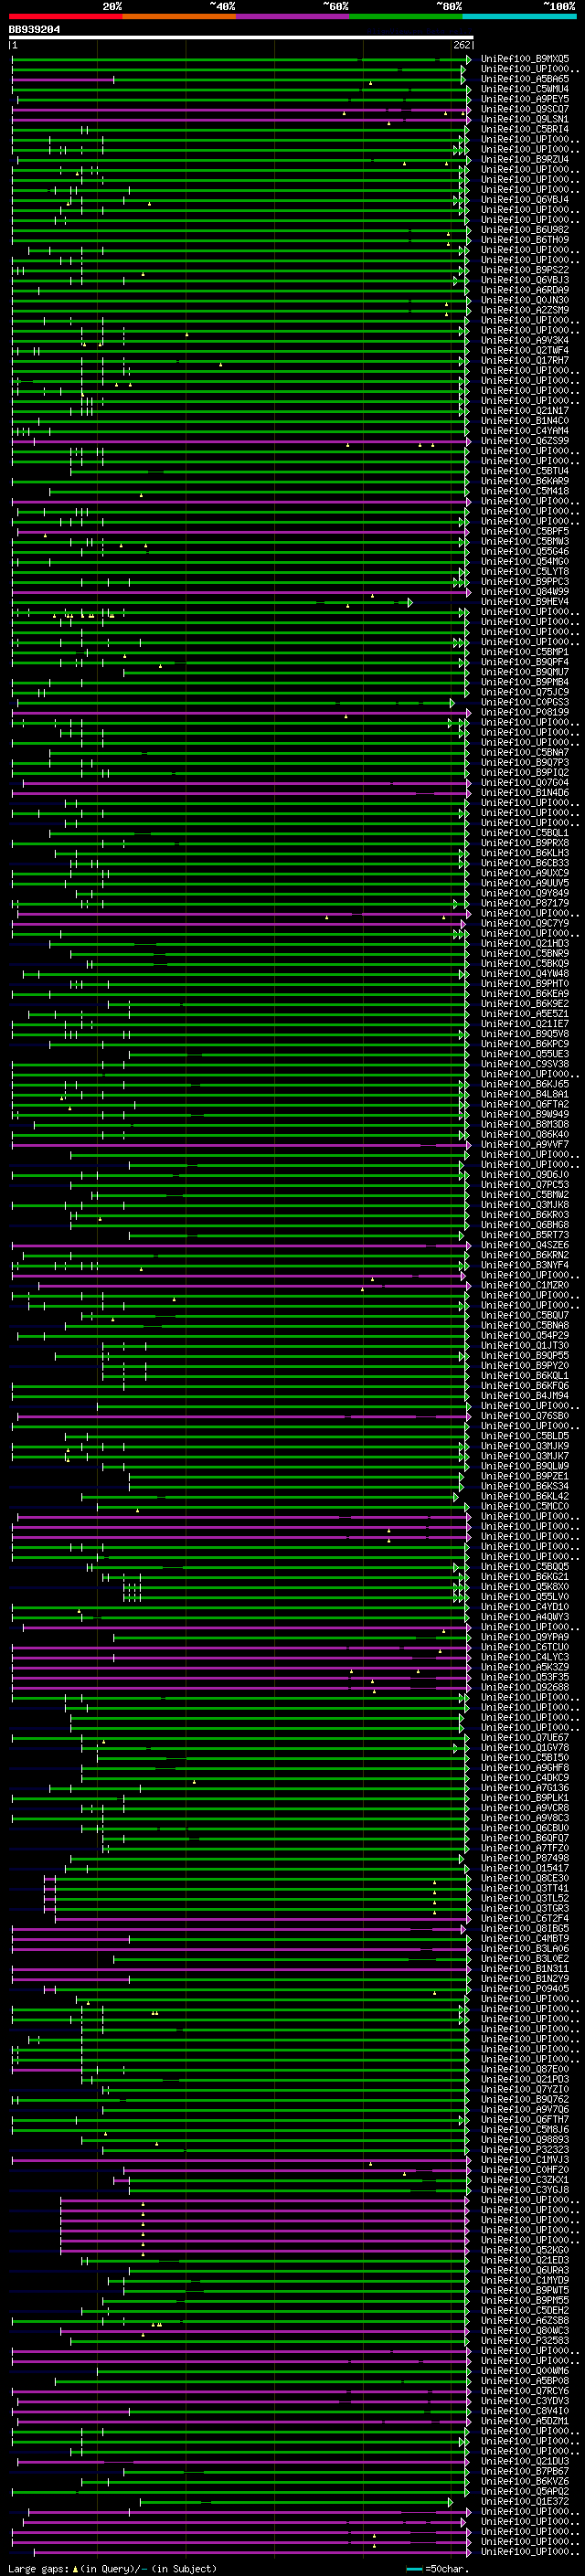Screen dimensions: 585x2576
Task: Click the orange ~40% identity legend bar
Action: click(179, 16)
